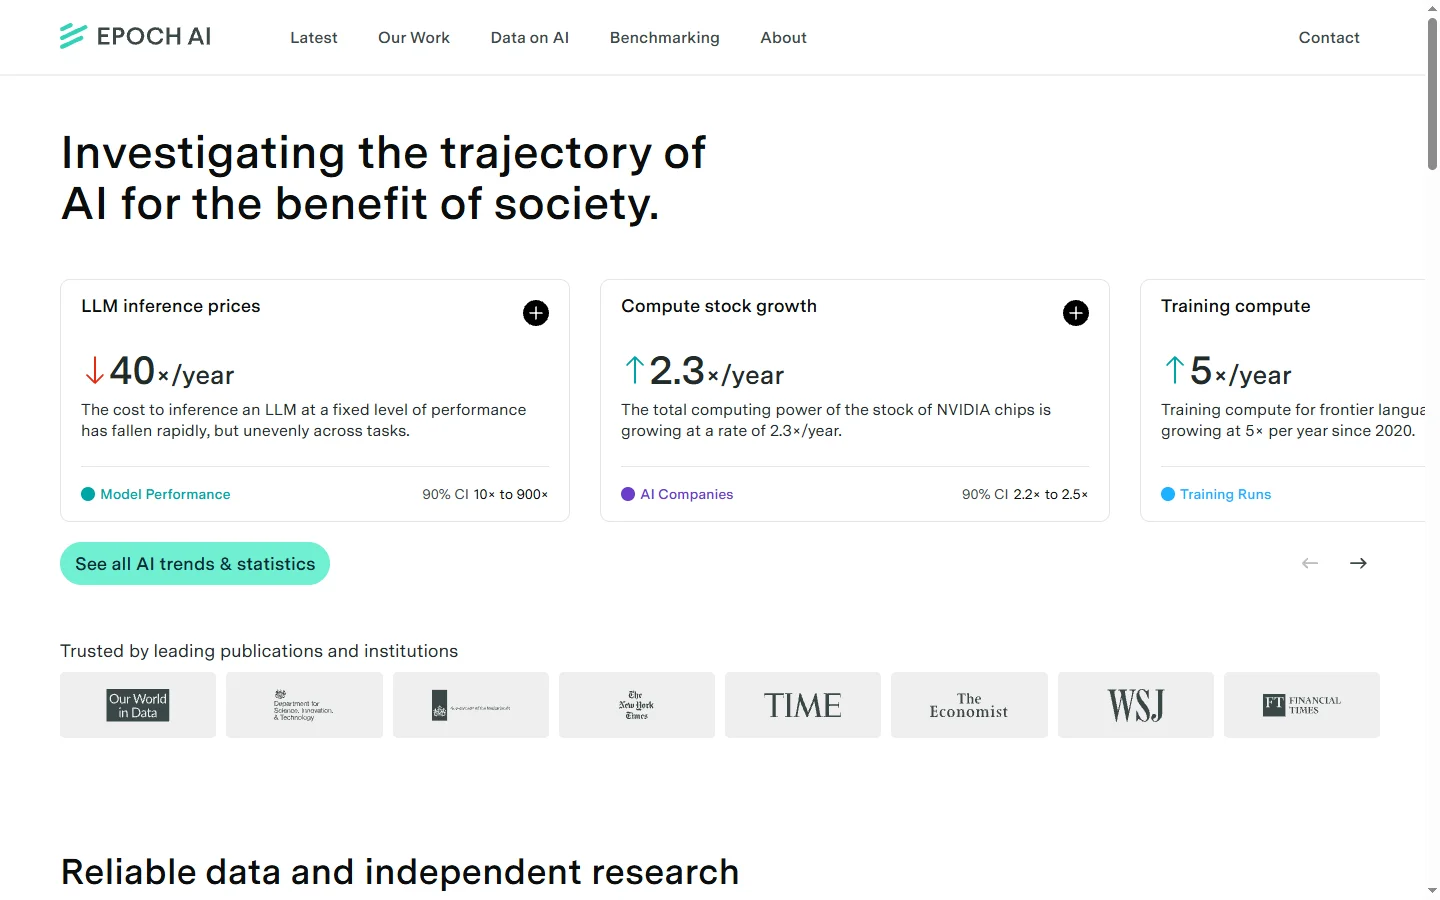Go to next trends carousel slide
Viewport: 1440px width, 900px height.
[1358, 563]
